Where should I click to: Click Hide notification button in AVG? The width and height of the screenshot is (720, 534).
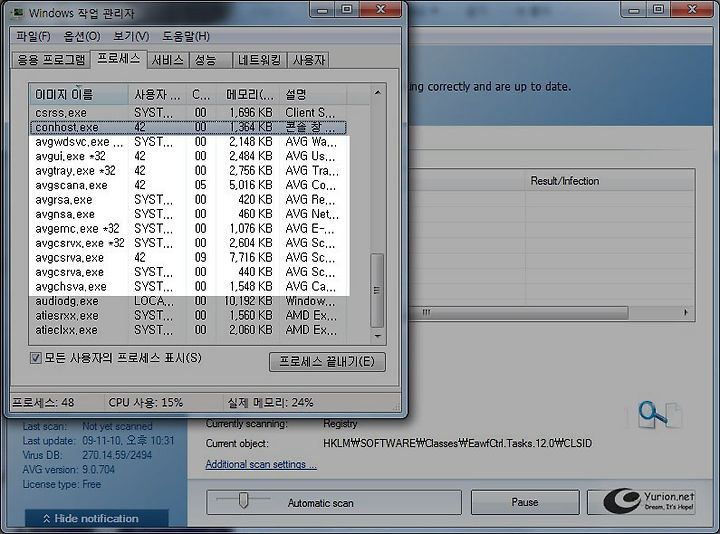pyautogui.click(x=96, y=518)
